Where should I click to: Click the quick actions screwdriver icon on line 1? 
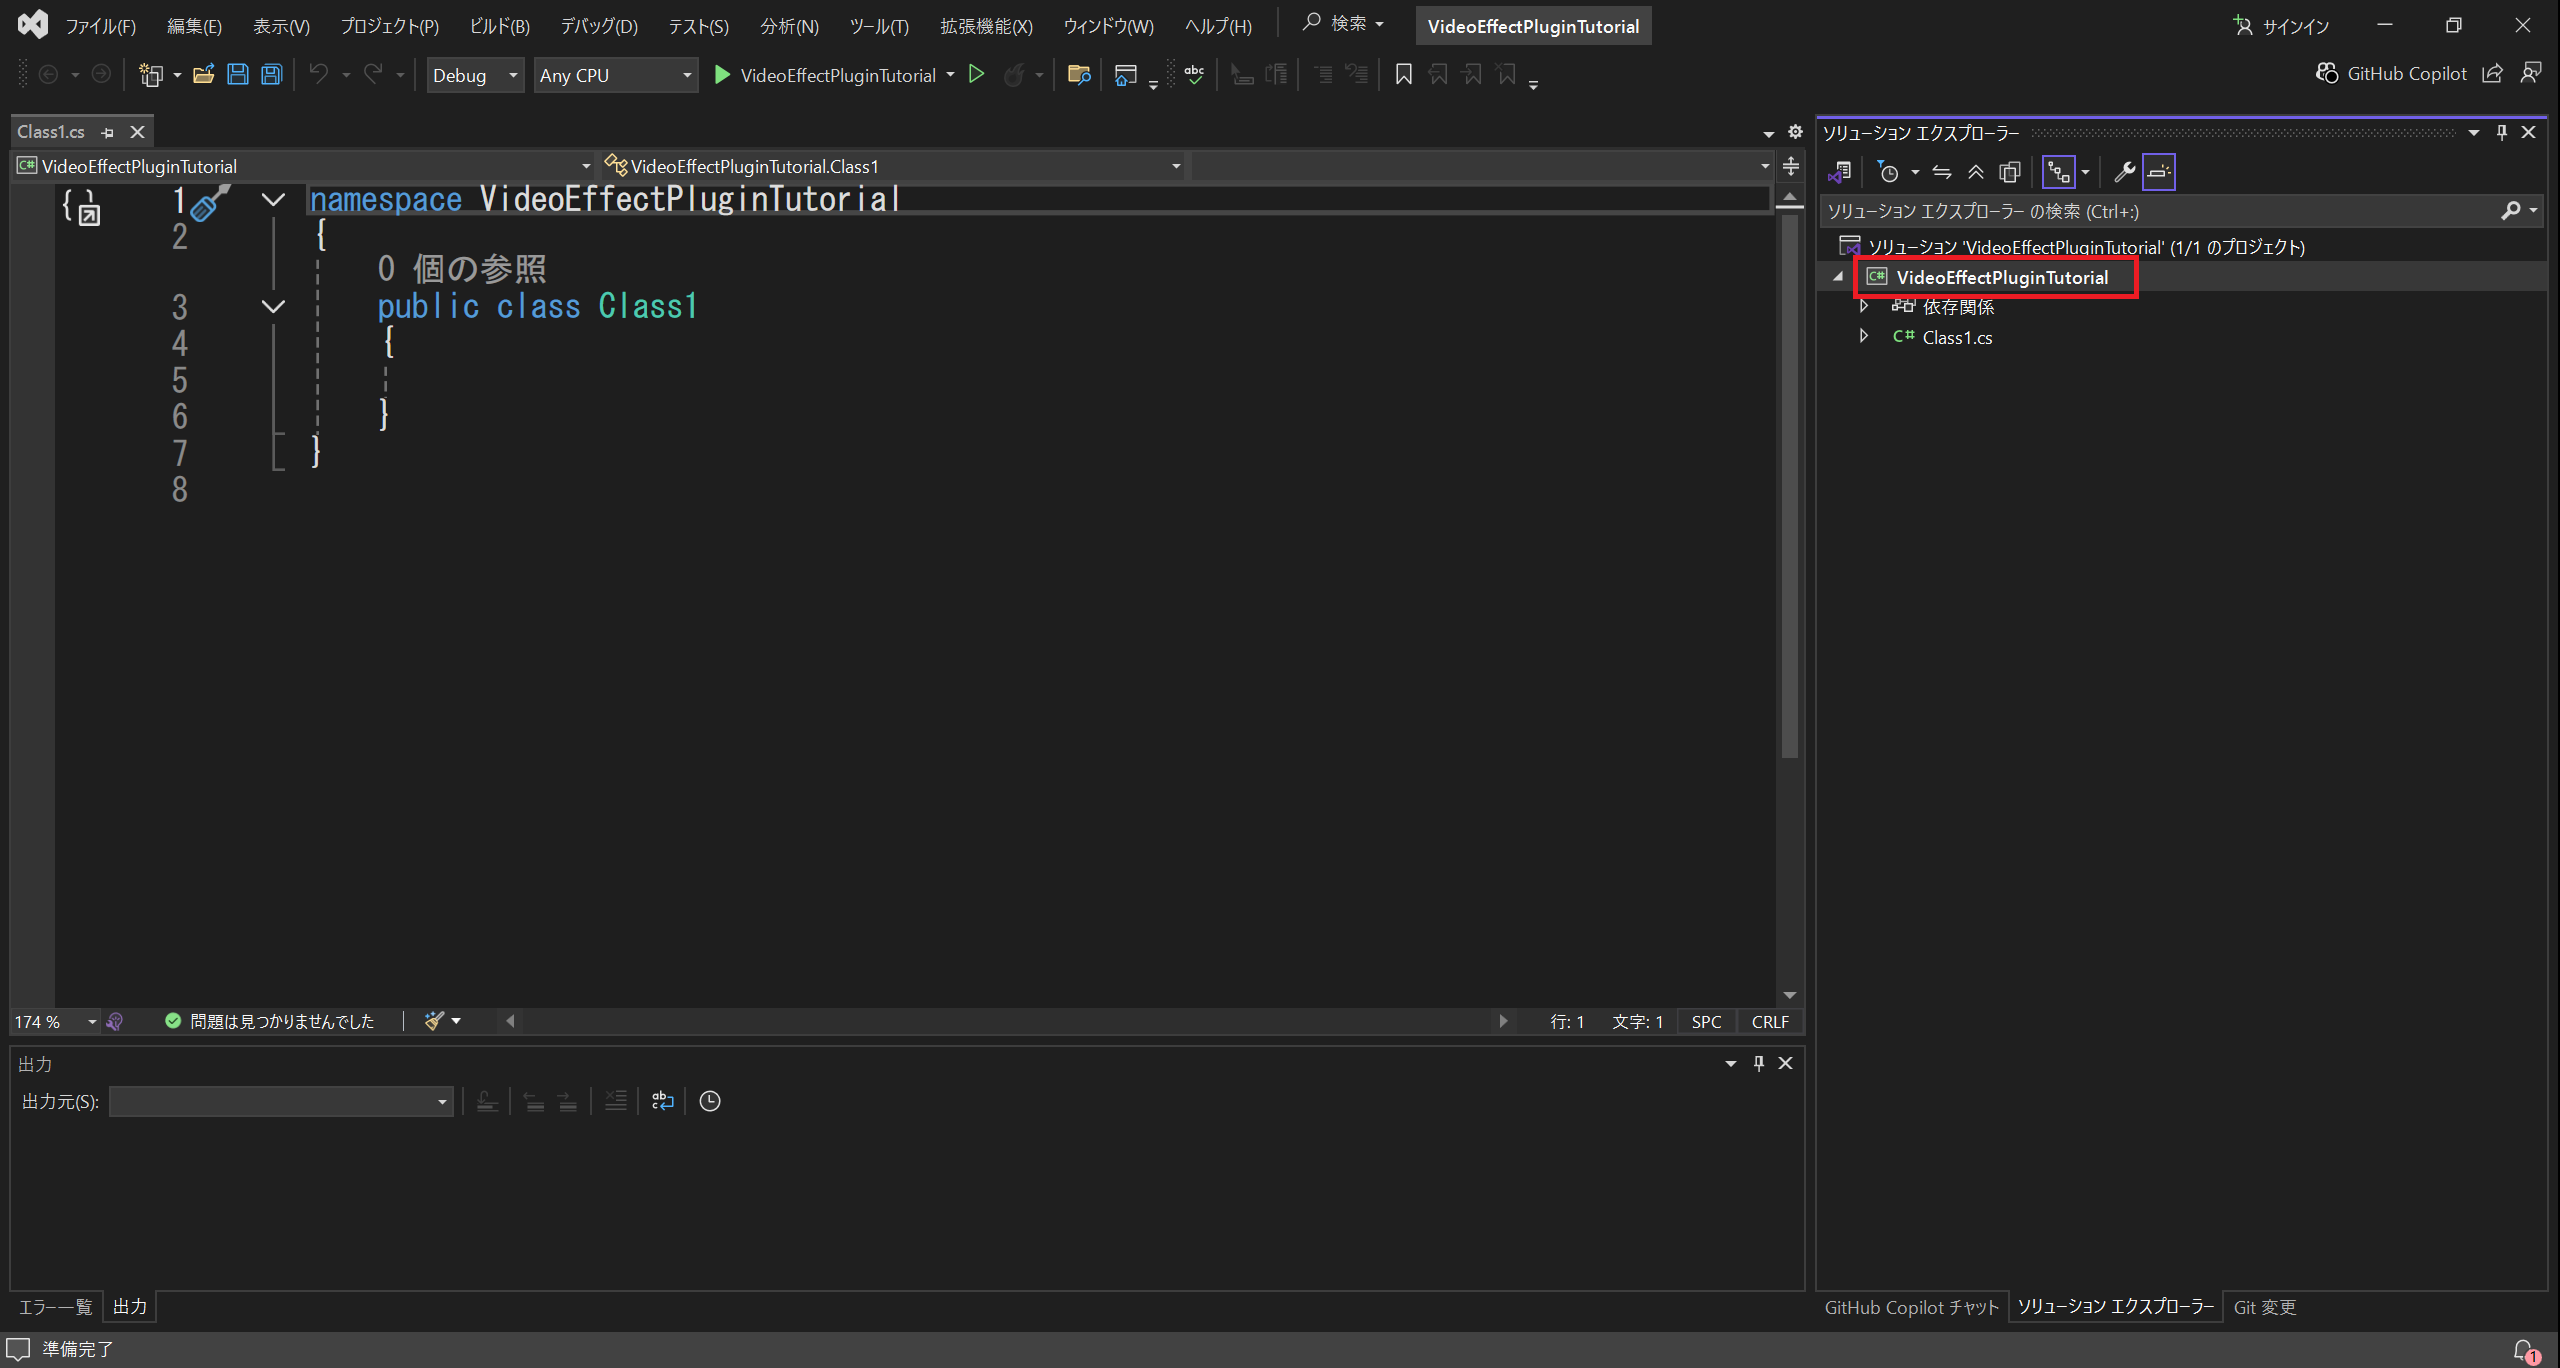[x=209, y=203]
